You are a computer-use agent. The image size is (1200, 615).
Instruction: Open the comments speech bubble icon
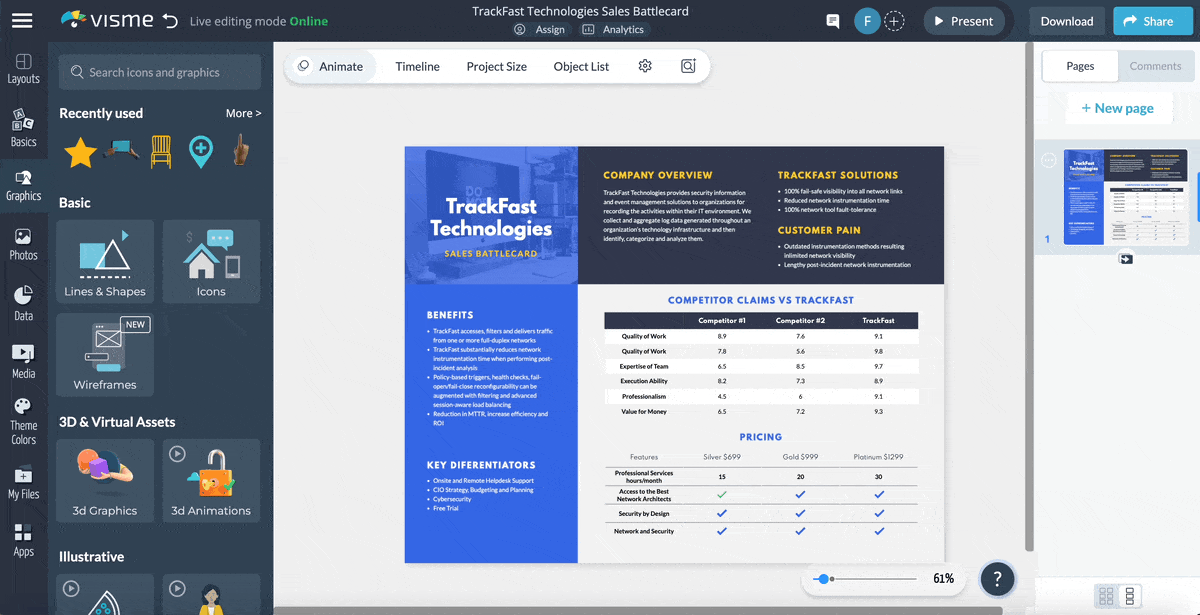coord(832,21)
